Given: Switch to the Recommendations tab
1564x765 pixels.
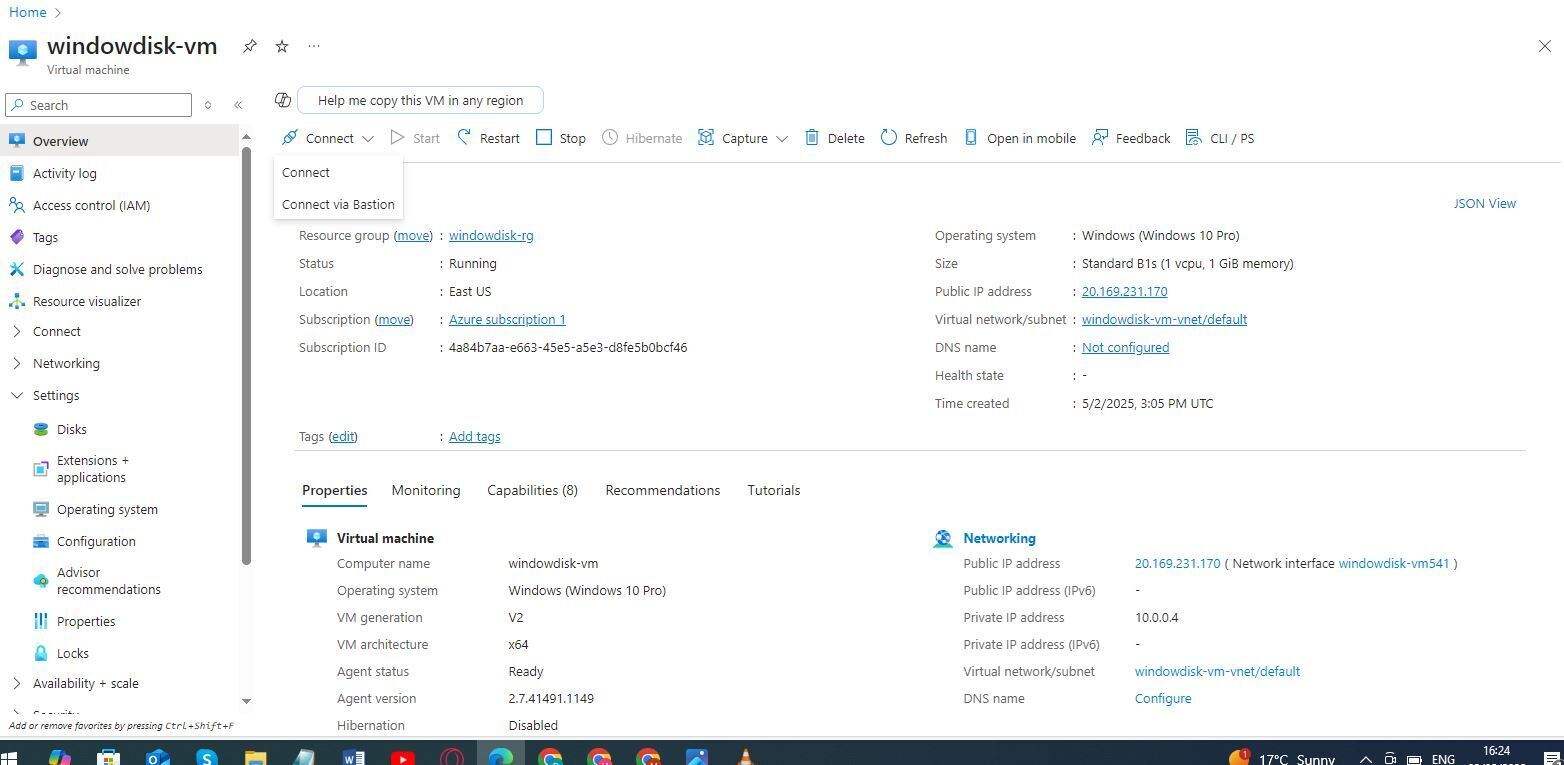Looking at the screenshot, I should 662,490.
